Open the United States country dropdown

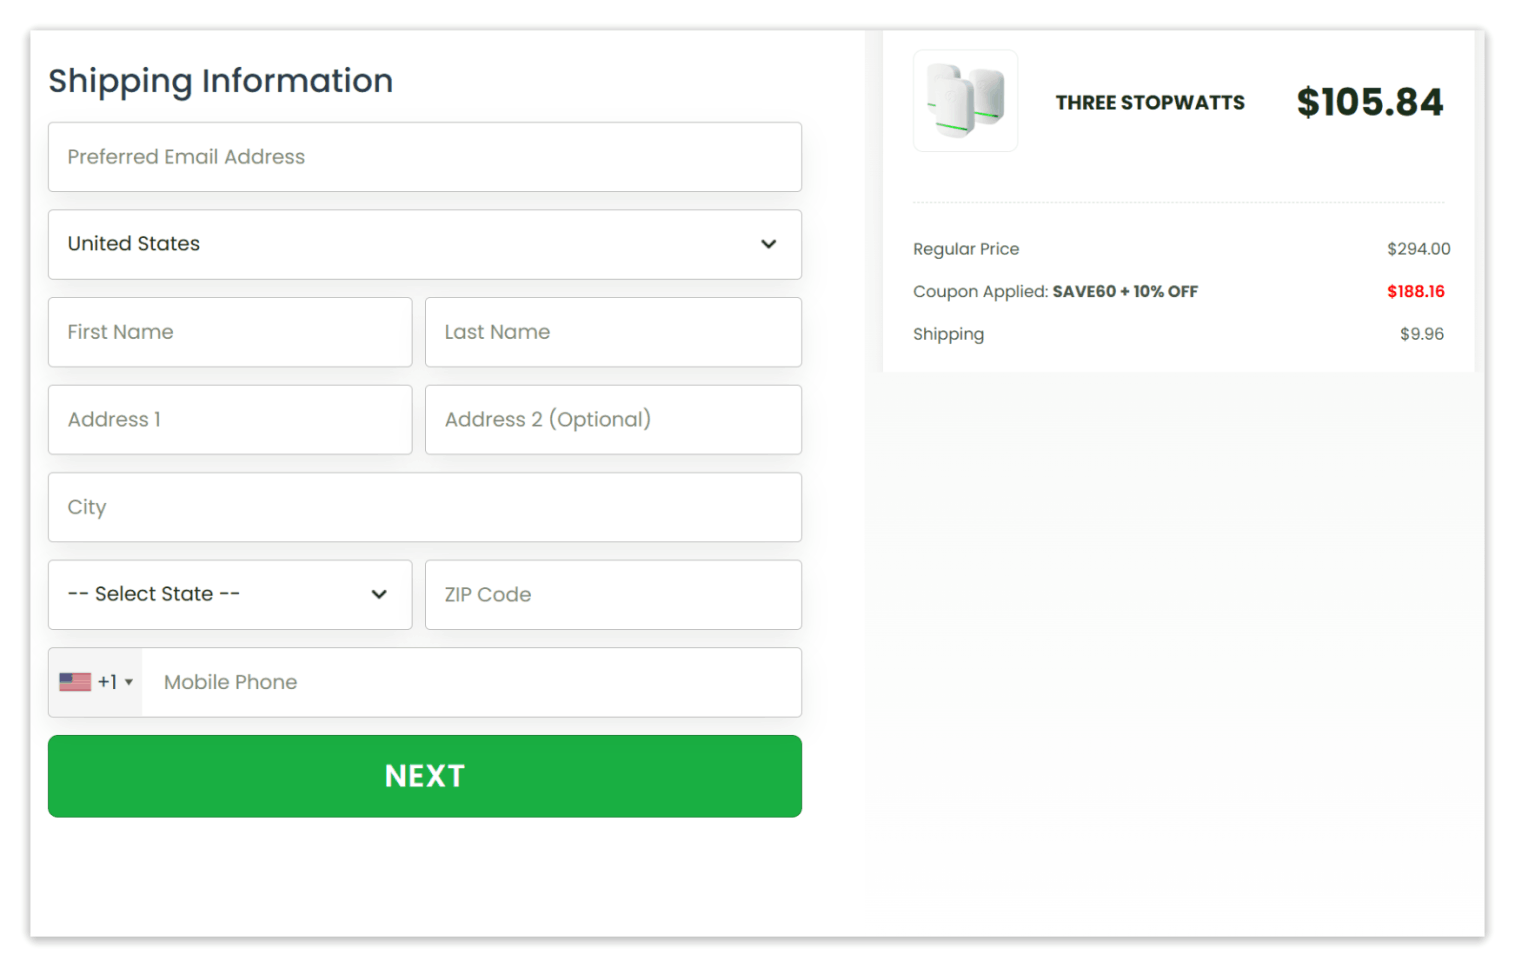coord(424,244)
